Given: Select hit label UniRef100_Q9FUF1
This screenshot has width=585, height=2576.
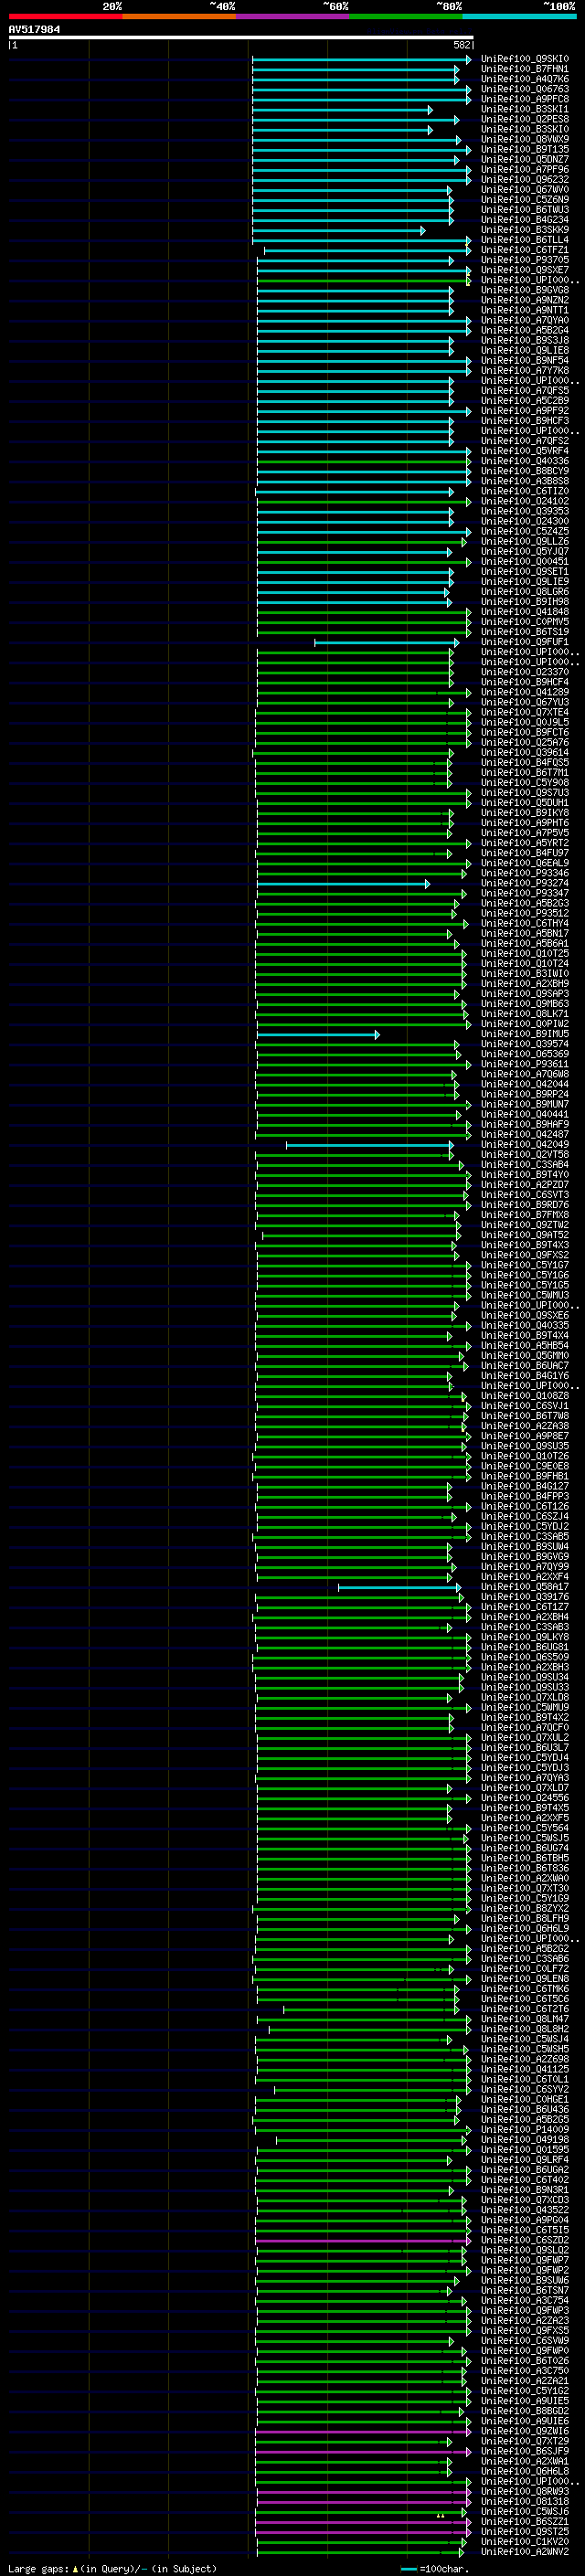Looking at the screenshot, I should point(525,642).
